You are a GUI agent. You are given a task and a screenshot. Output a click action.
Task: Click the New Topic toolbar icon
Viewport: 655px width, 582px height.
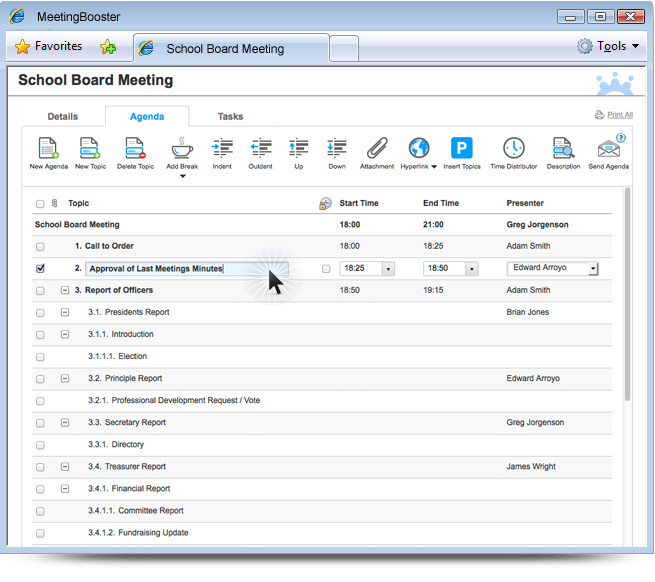[x=90, y=148]
